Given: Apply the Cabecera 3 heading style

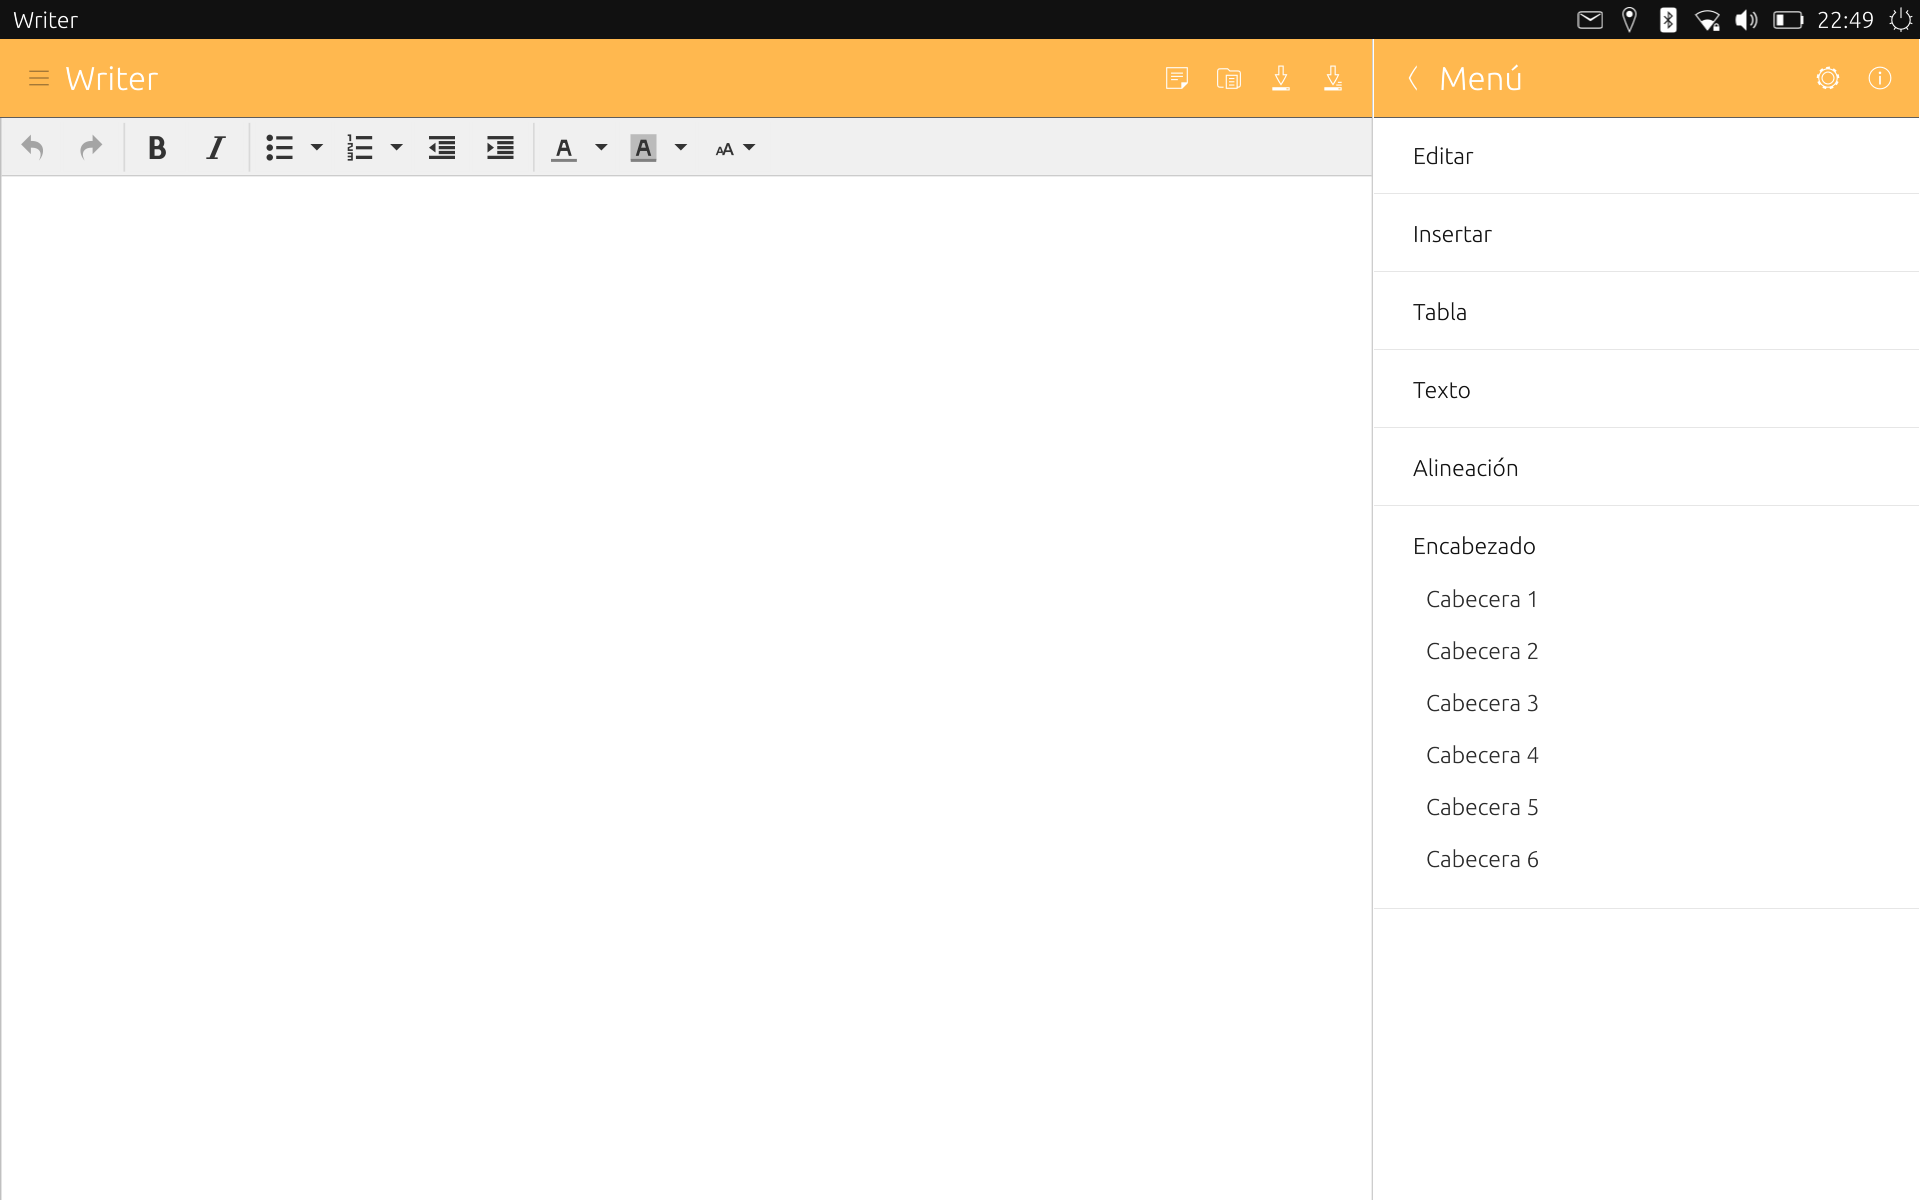Looking at the screenshot, I should click(1481, 703).
